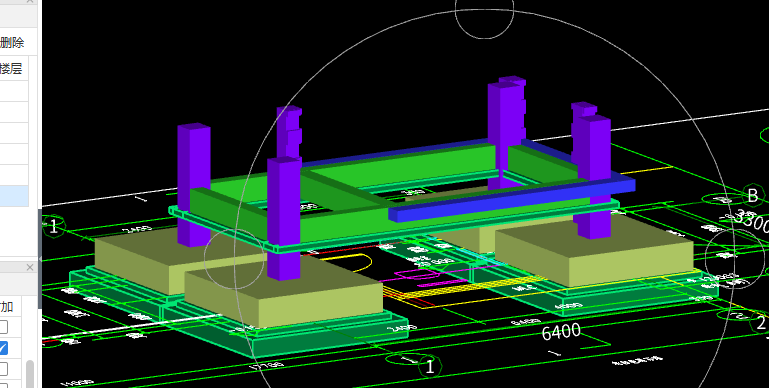Select the 楼层 column header
The width and height of the screenshot is (769, 388).
click(12, 68)
